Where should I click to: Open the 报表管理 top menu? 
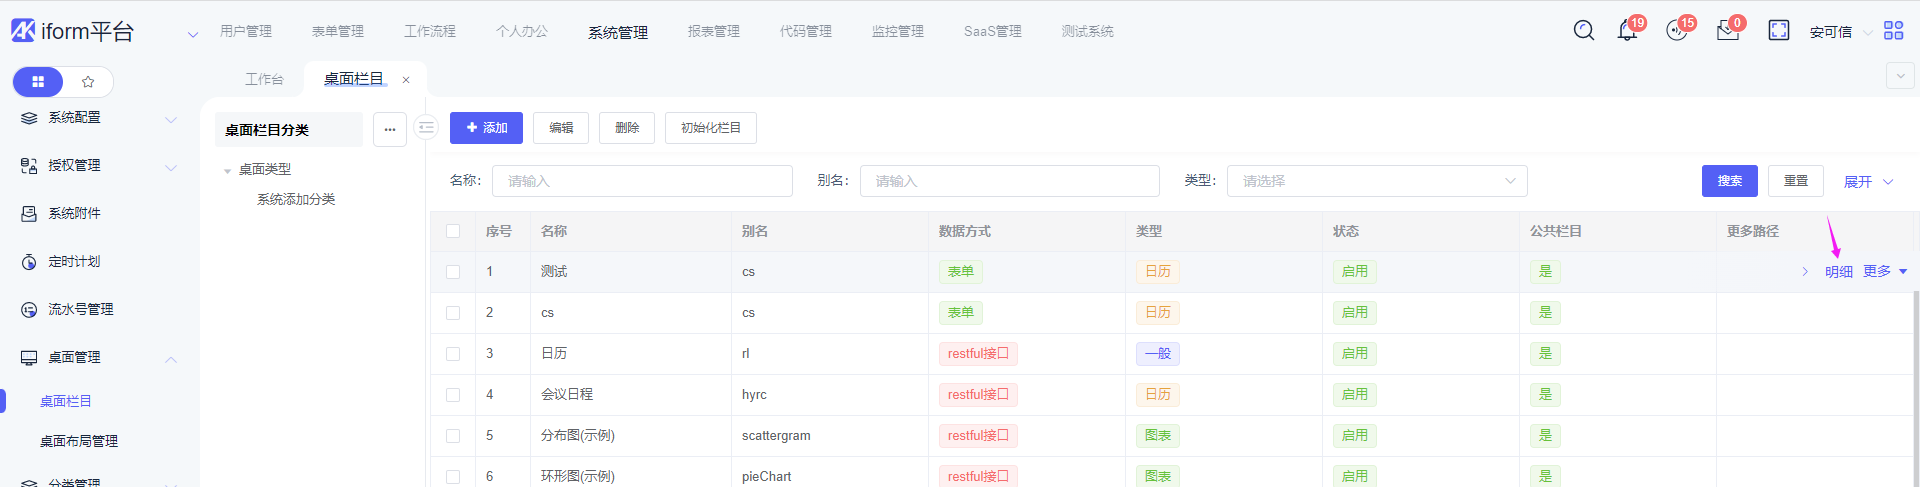pyautogui.click(x=713, y=32)
